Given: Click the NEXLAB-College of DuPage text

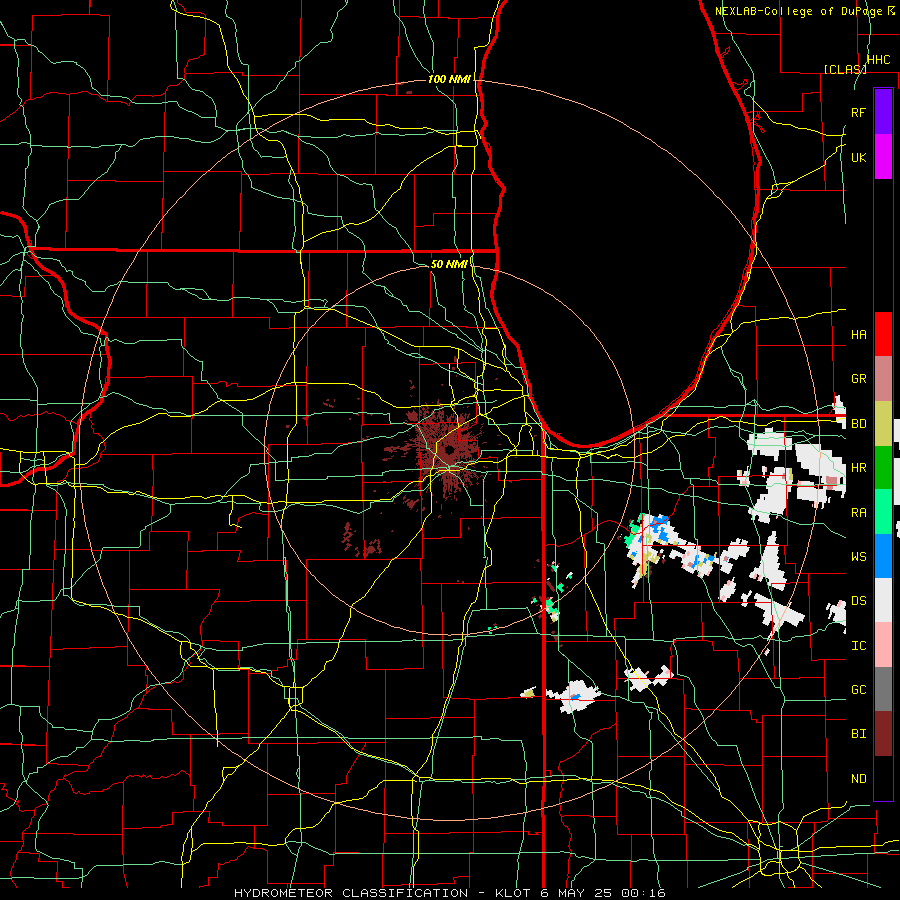Looking at the screenshot, I should (x=798, y=11).
